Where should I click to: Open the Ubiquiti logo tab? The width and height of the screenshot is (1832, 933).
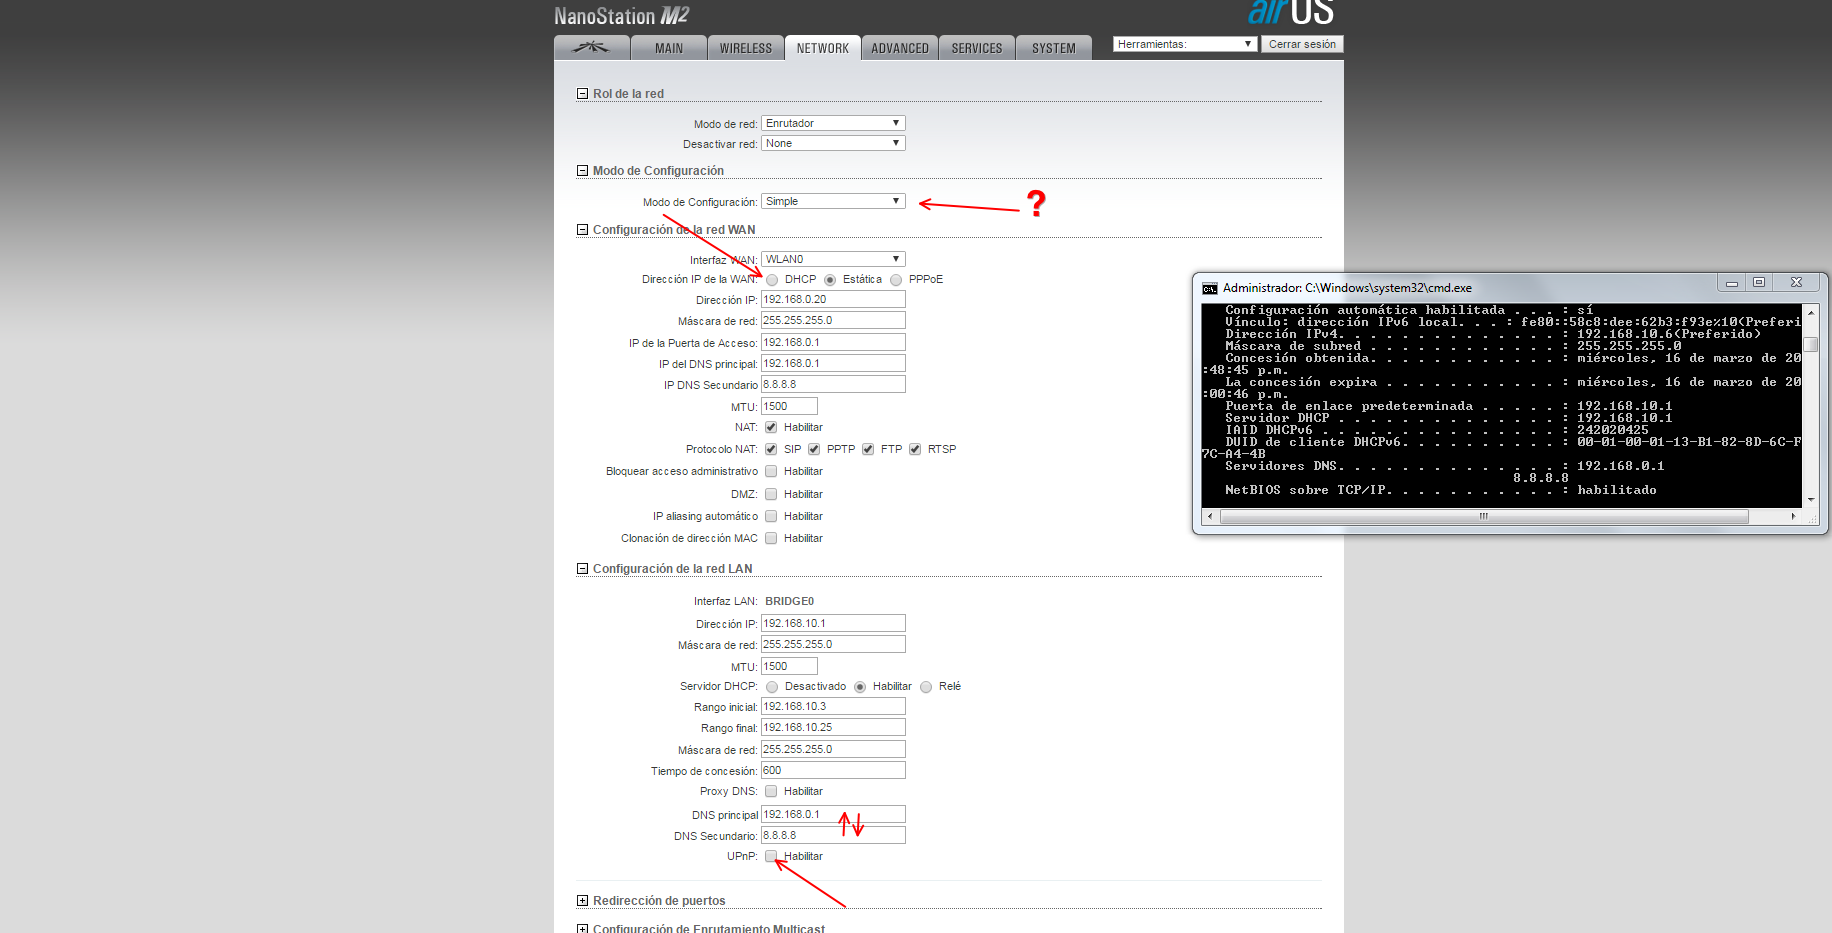click(591, 48)
